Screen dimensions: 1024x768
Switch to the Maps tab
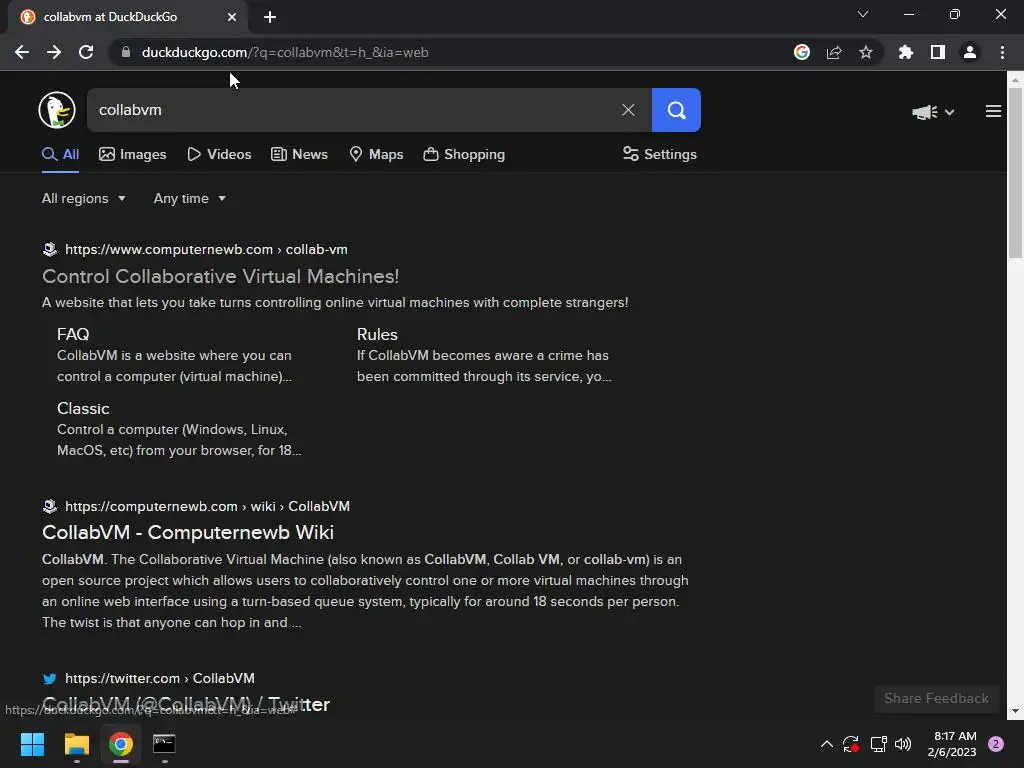(376, 155)
